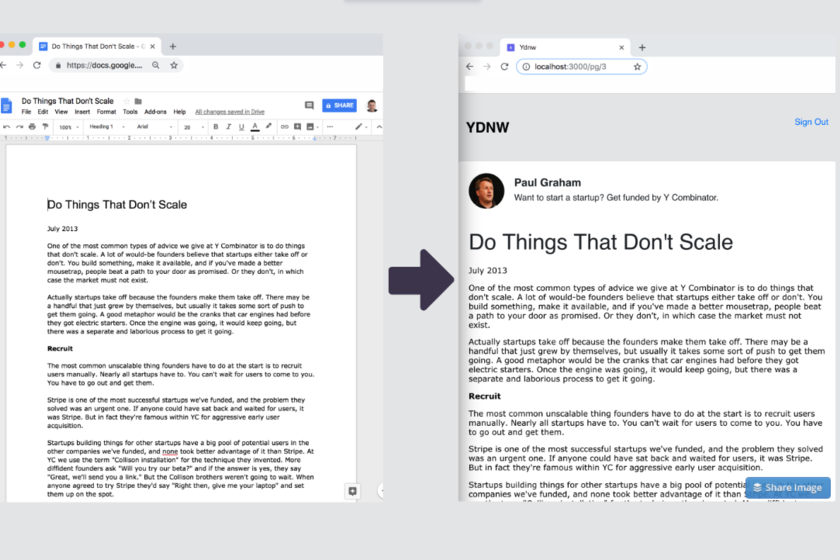Open the Edit menu
This screenshot has height=560, width=840.
click(43, 112)
